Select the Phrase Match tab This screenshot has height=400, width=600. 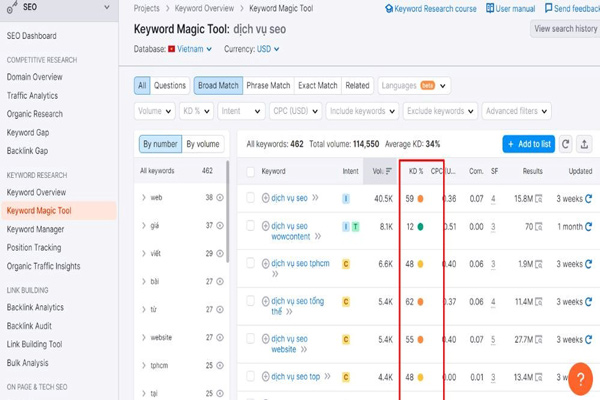[268, 85]
